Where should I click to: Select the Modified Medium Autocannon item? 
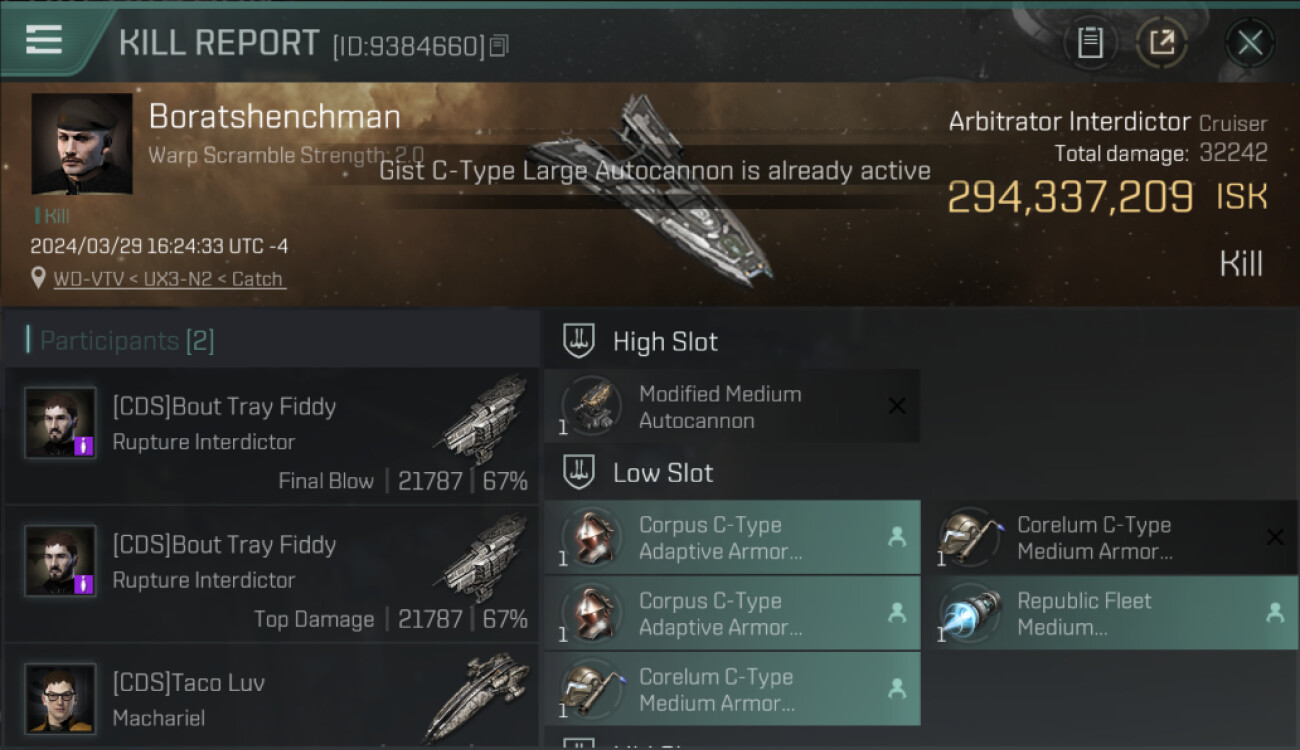732,406
